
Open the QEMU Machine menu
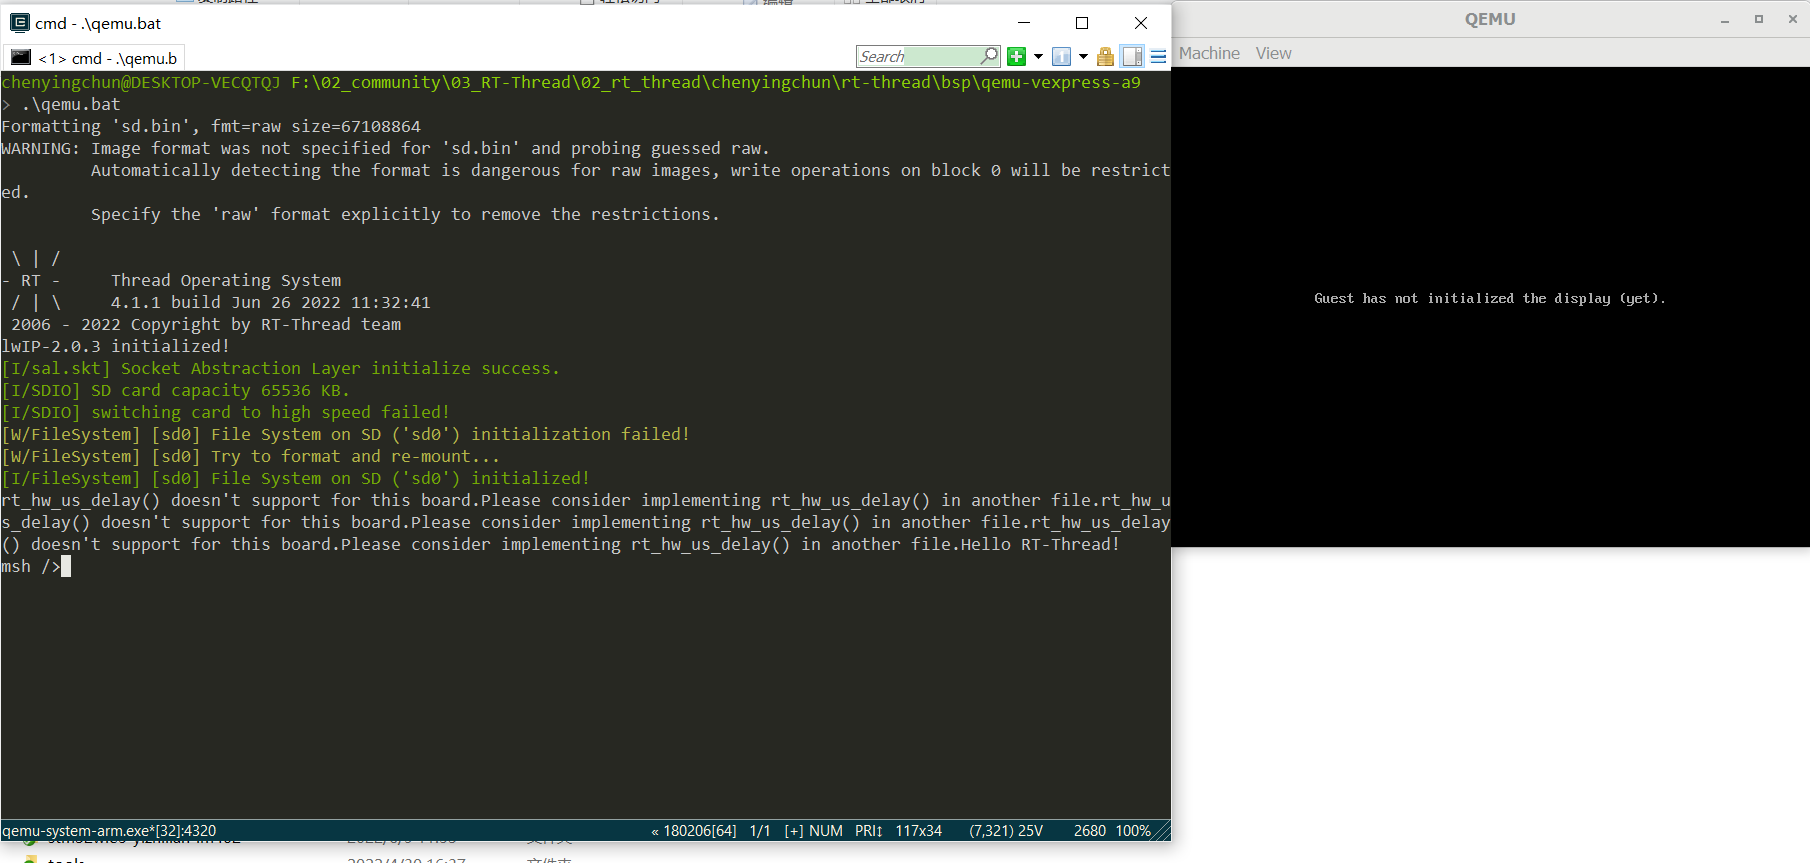tap(1208, 53)
